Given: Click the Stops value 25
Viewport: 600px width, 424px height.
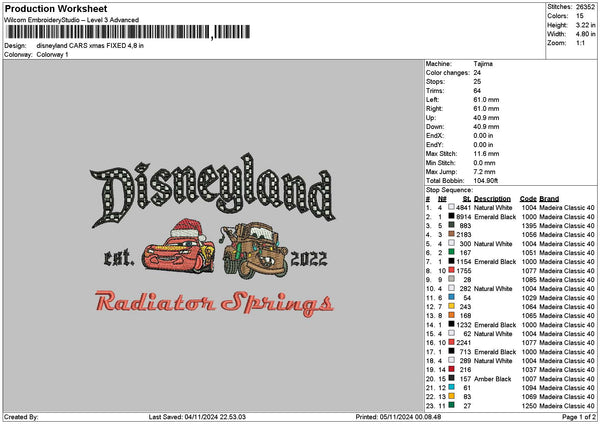Looking at the screenshot, I should (x=477, y=82).
